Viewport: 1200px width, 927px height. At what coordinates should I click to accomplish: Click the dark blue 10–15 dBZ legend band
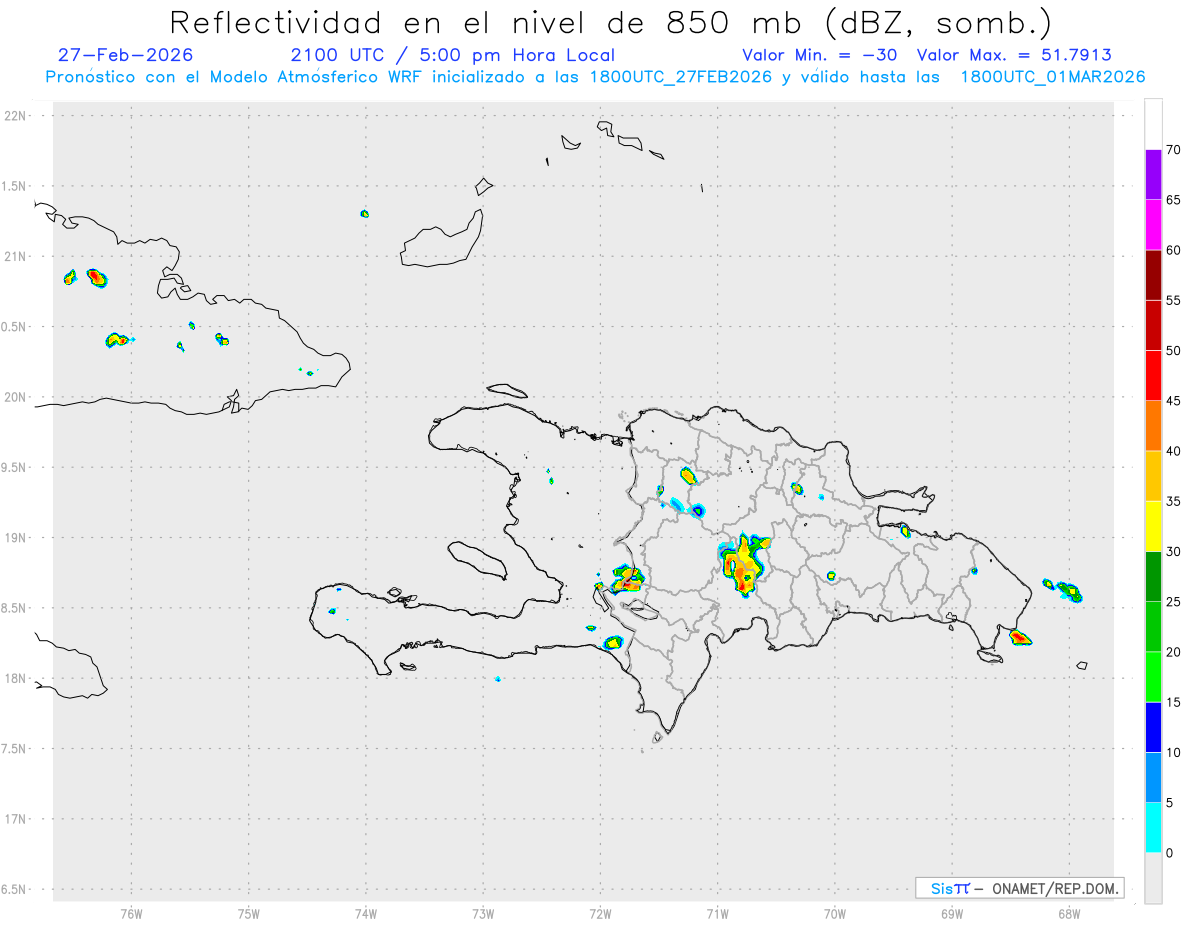[x=1153, y=727]
